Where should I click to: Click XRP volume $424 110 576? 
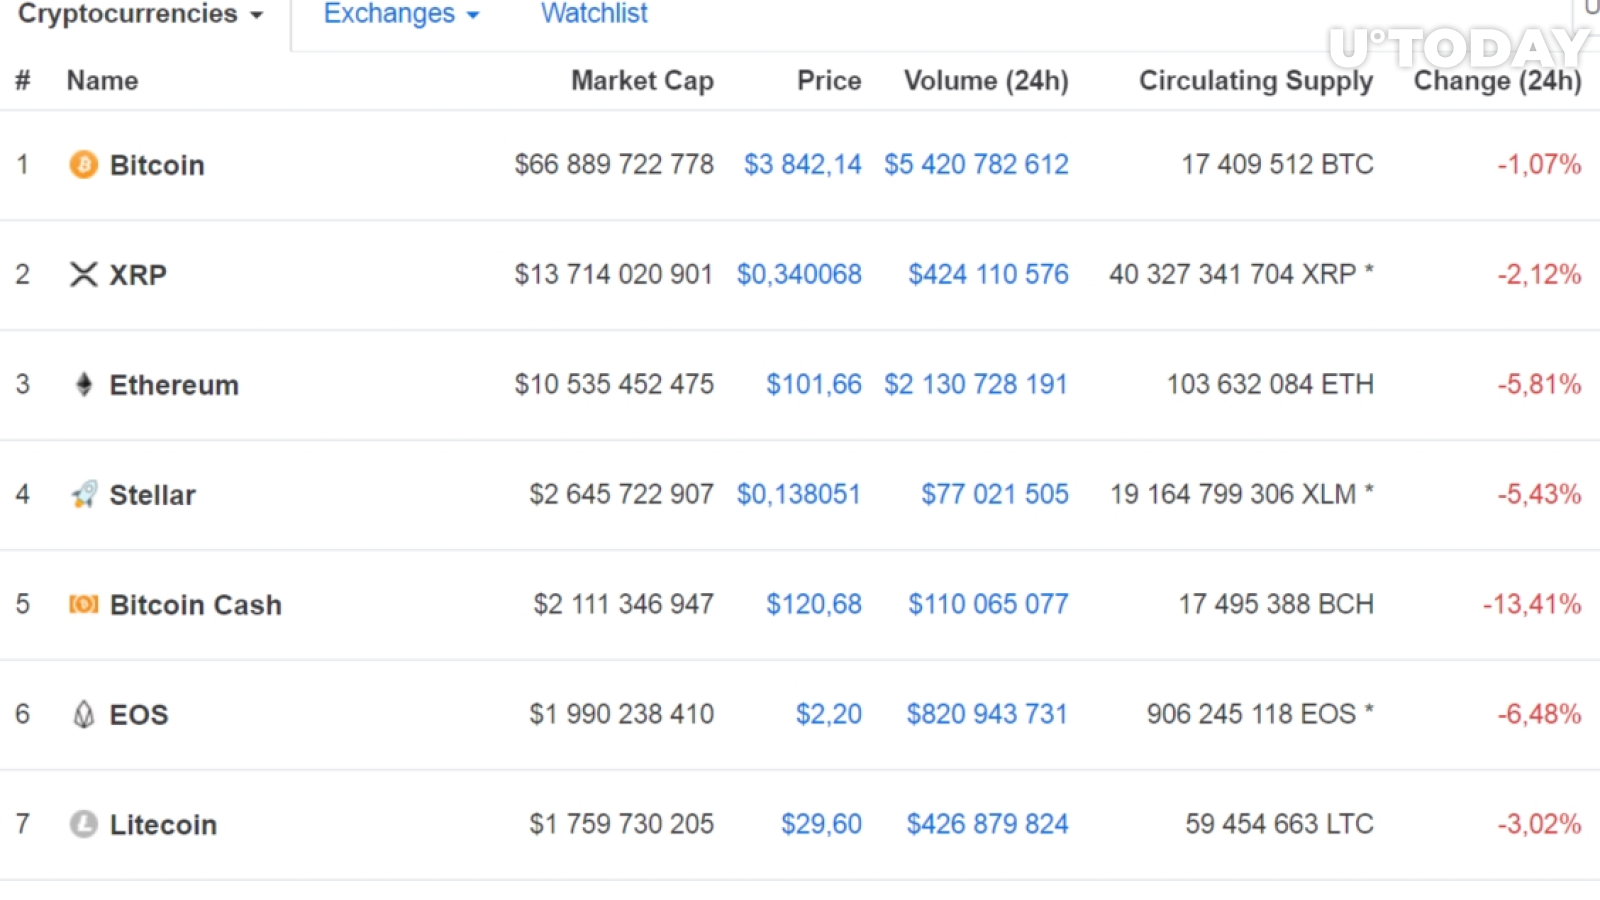pos(988,274)
